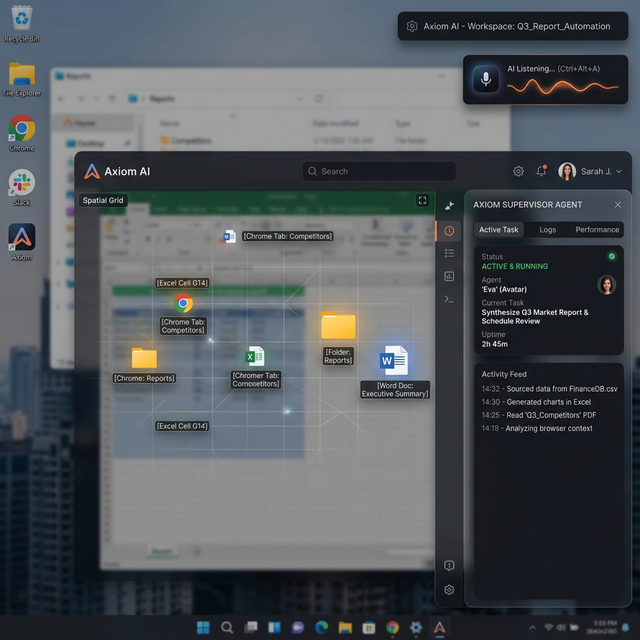Click the lower '[Excel Cell G14]' label
640x640 pixels.
tap(182, 426)
